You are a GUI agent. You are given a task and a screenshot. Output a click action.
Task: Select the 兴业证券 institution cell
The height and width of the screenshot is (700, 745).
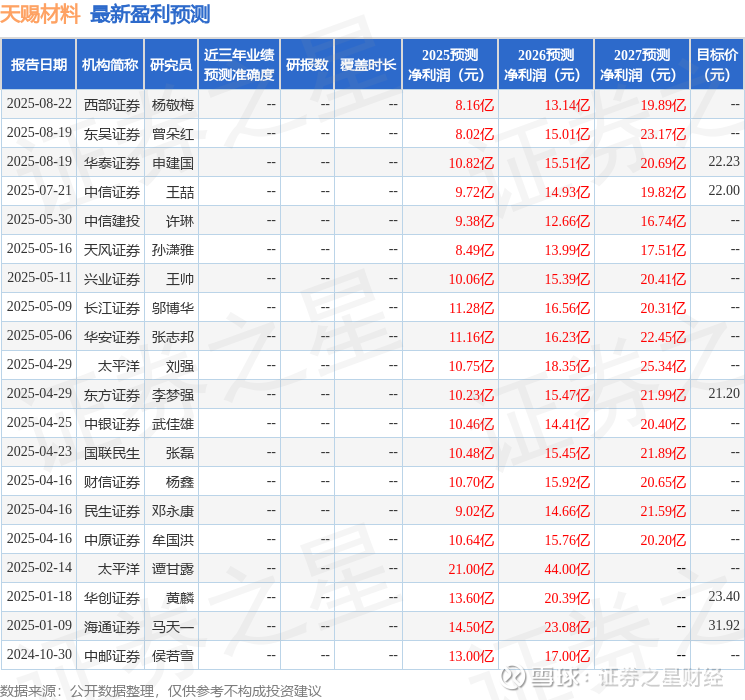click(112, 279)
